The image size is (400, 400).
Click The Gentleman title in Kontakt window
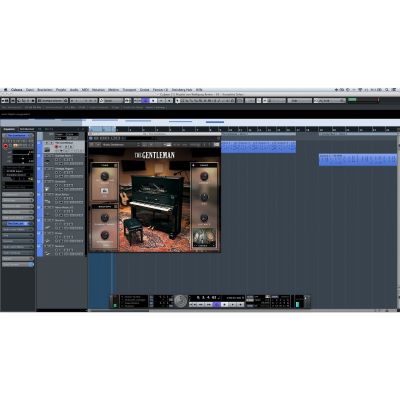[x=155, y=155]
